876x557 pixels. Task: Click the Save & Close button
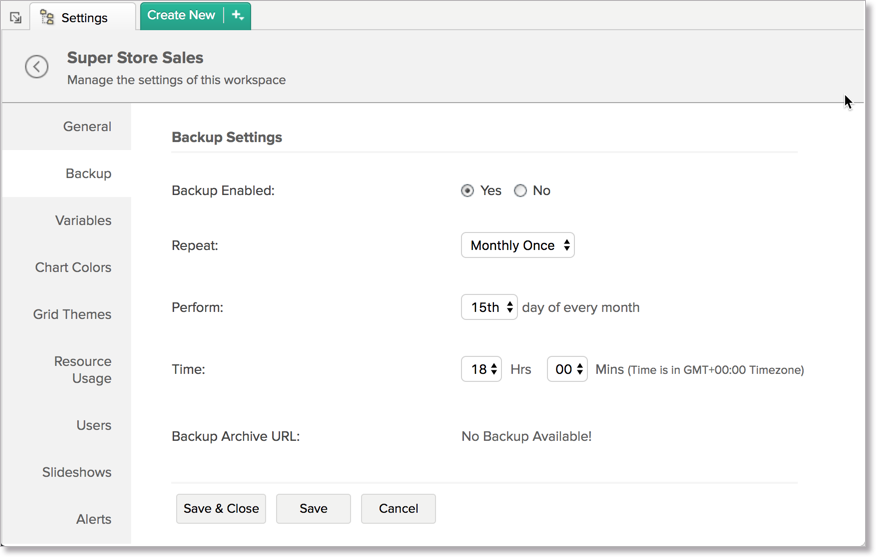[221, 508]
